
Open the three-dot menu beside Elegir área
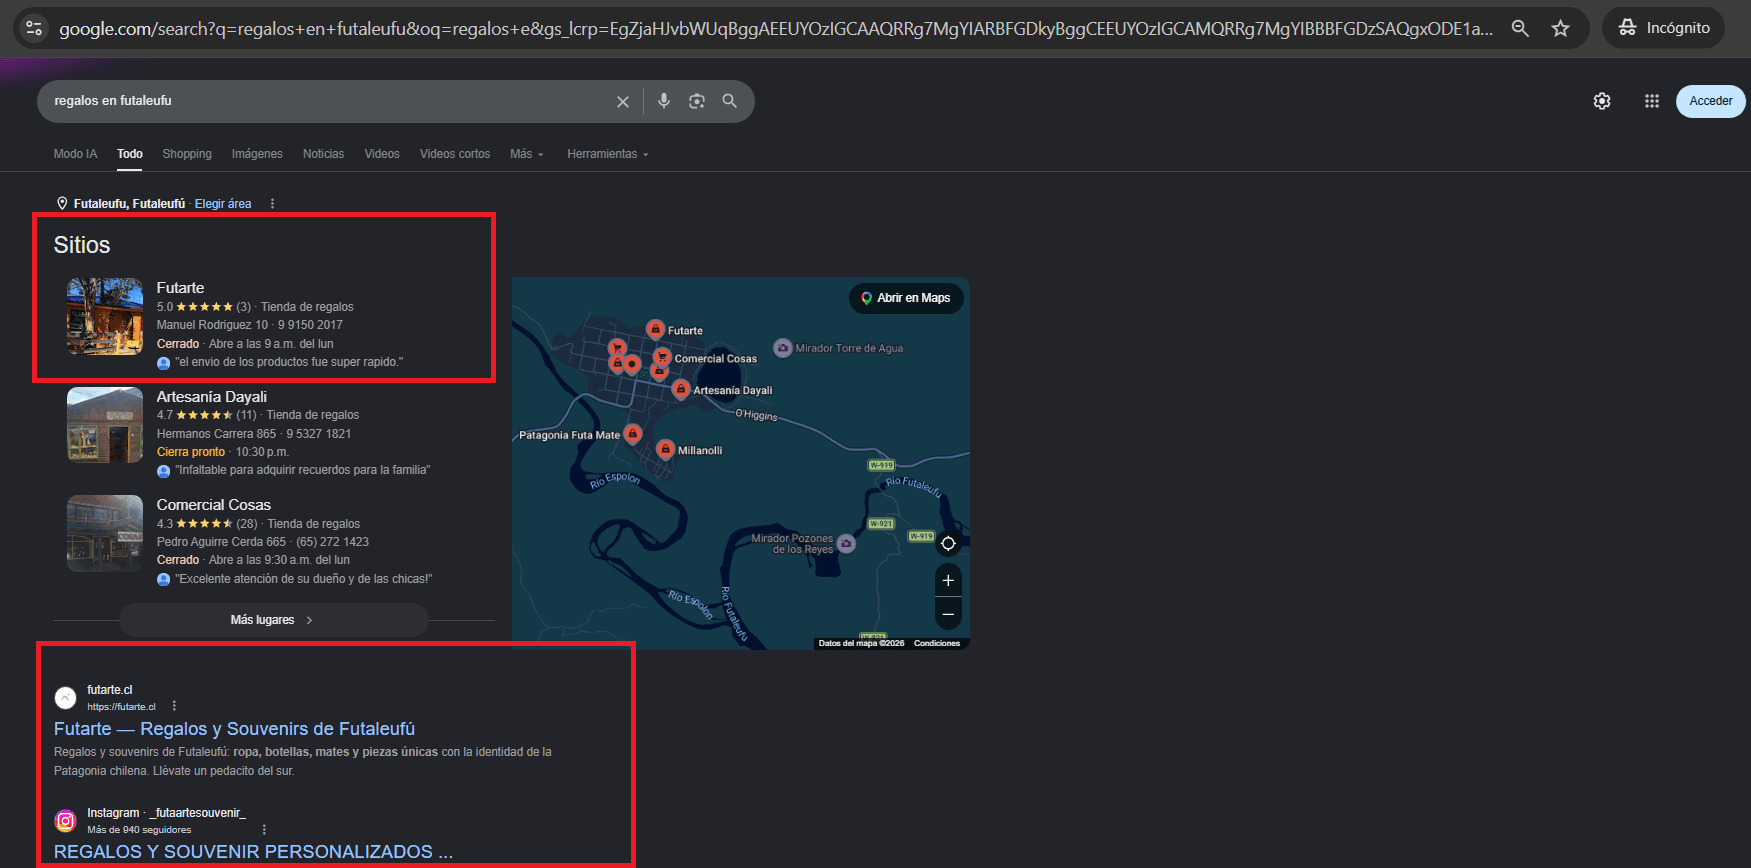(x=272, y=204)
